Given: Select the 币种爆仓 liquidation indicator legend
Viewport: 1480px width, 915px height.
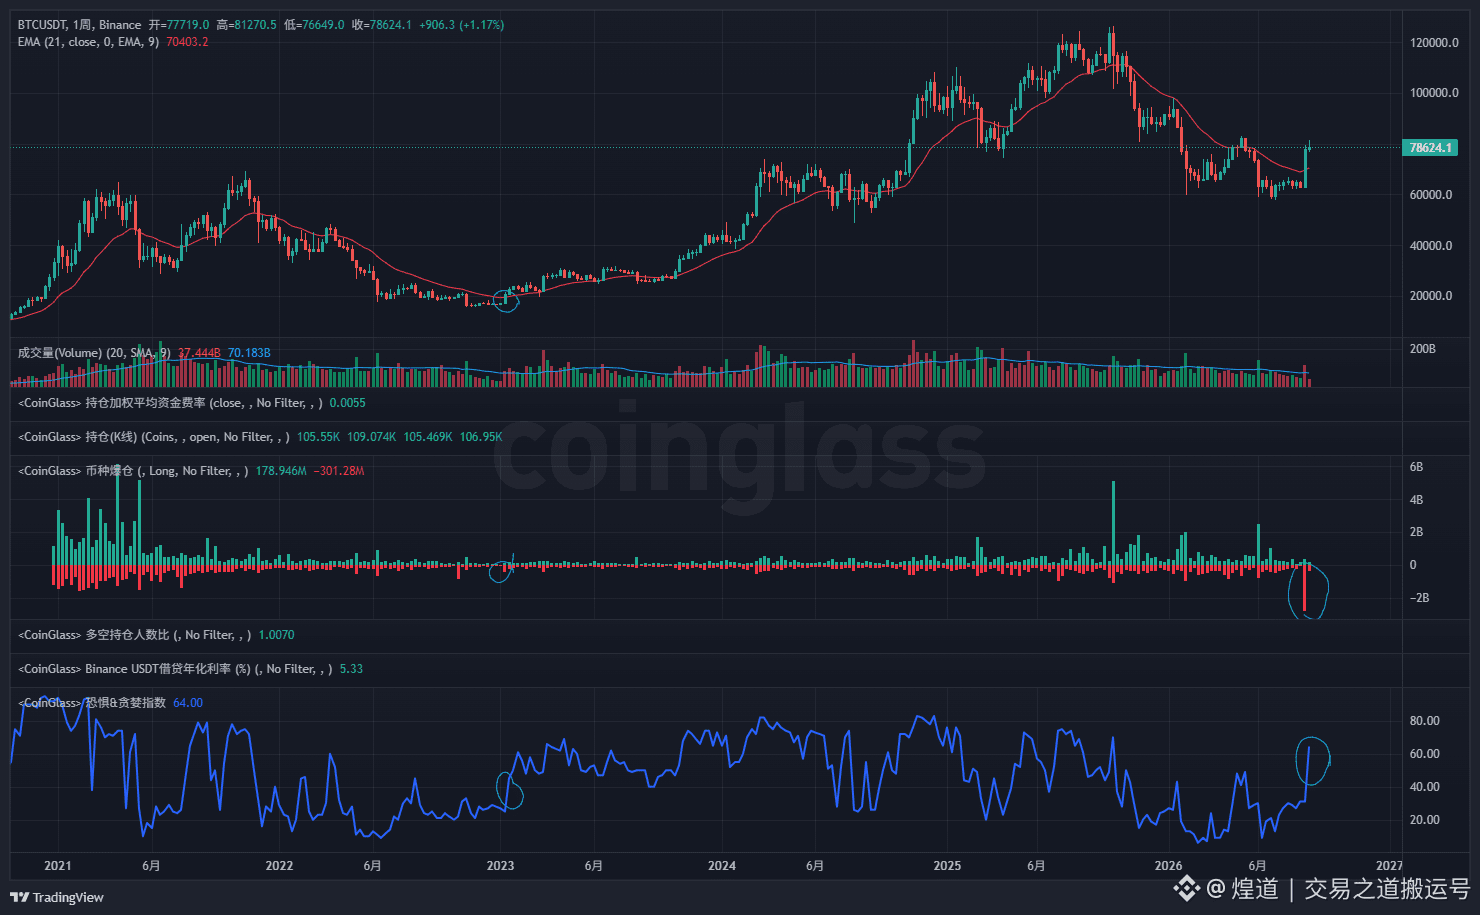Looking at the screenshot, I should point(133,471).
